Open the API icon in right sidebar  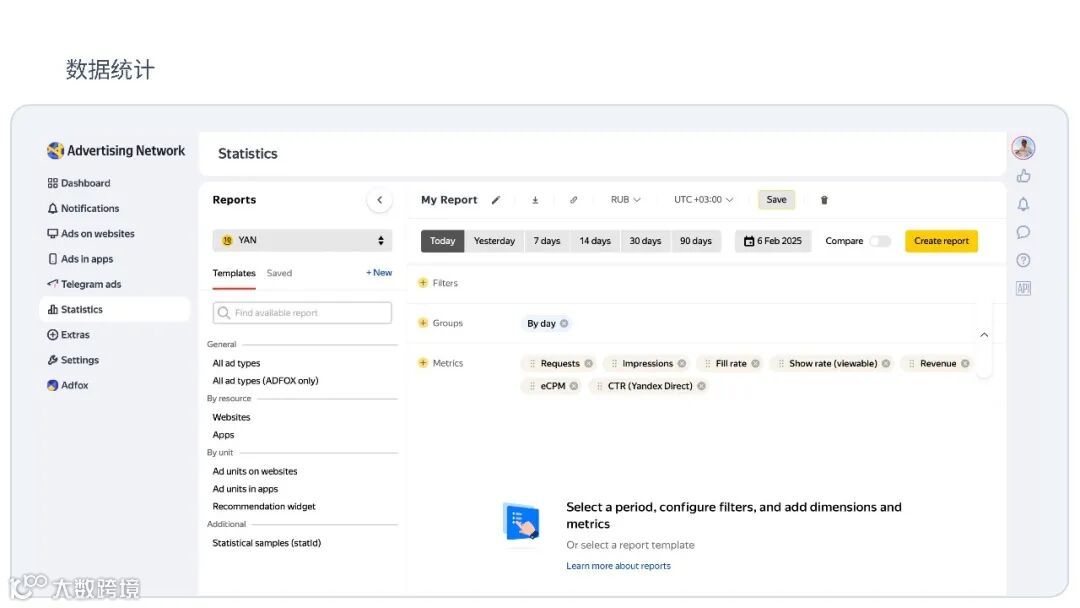click(x=1024, y=289)
